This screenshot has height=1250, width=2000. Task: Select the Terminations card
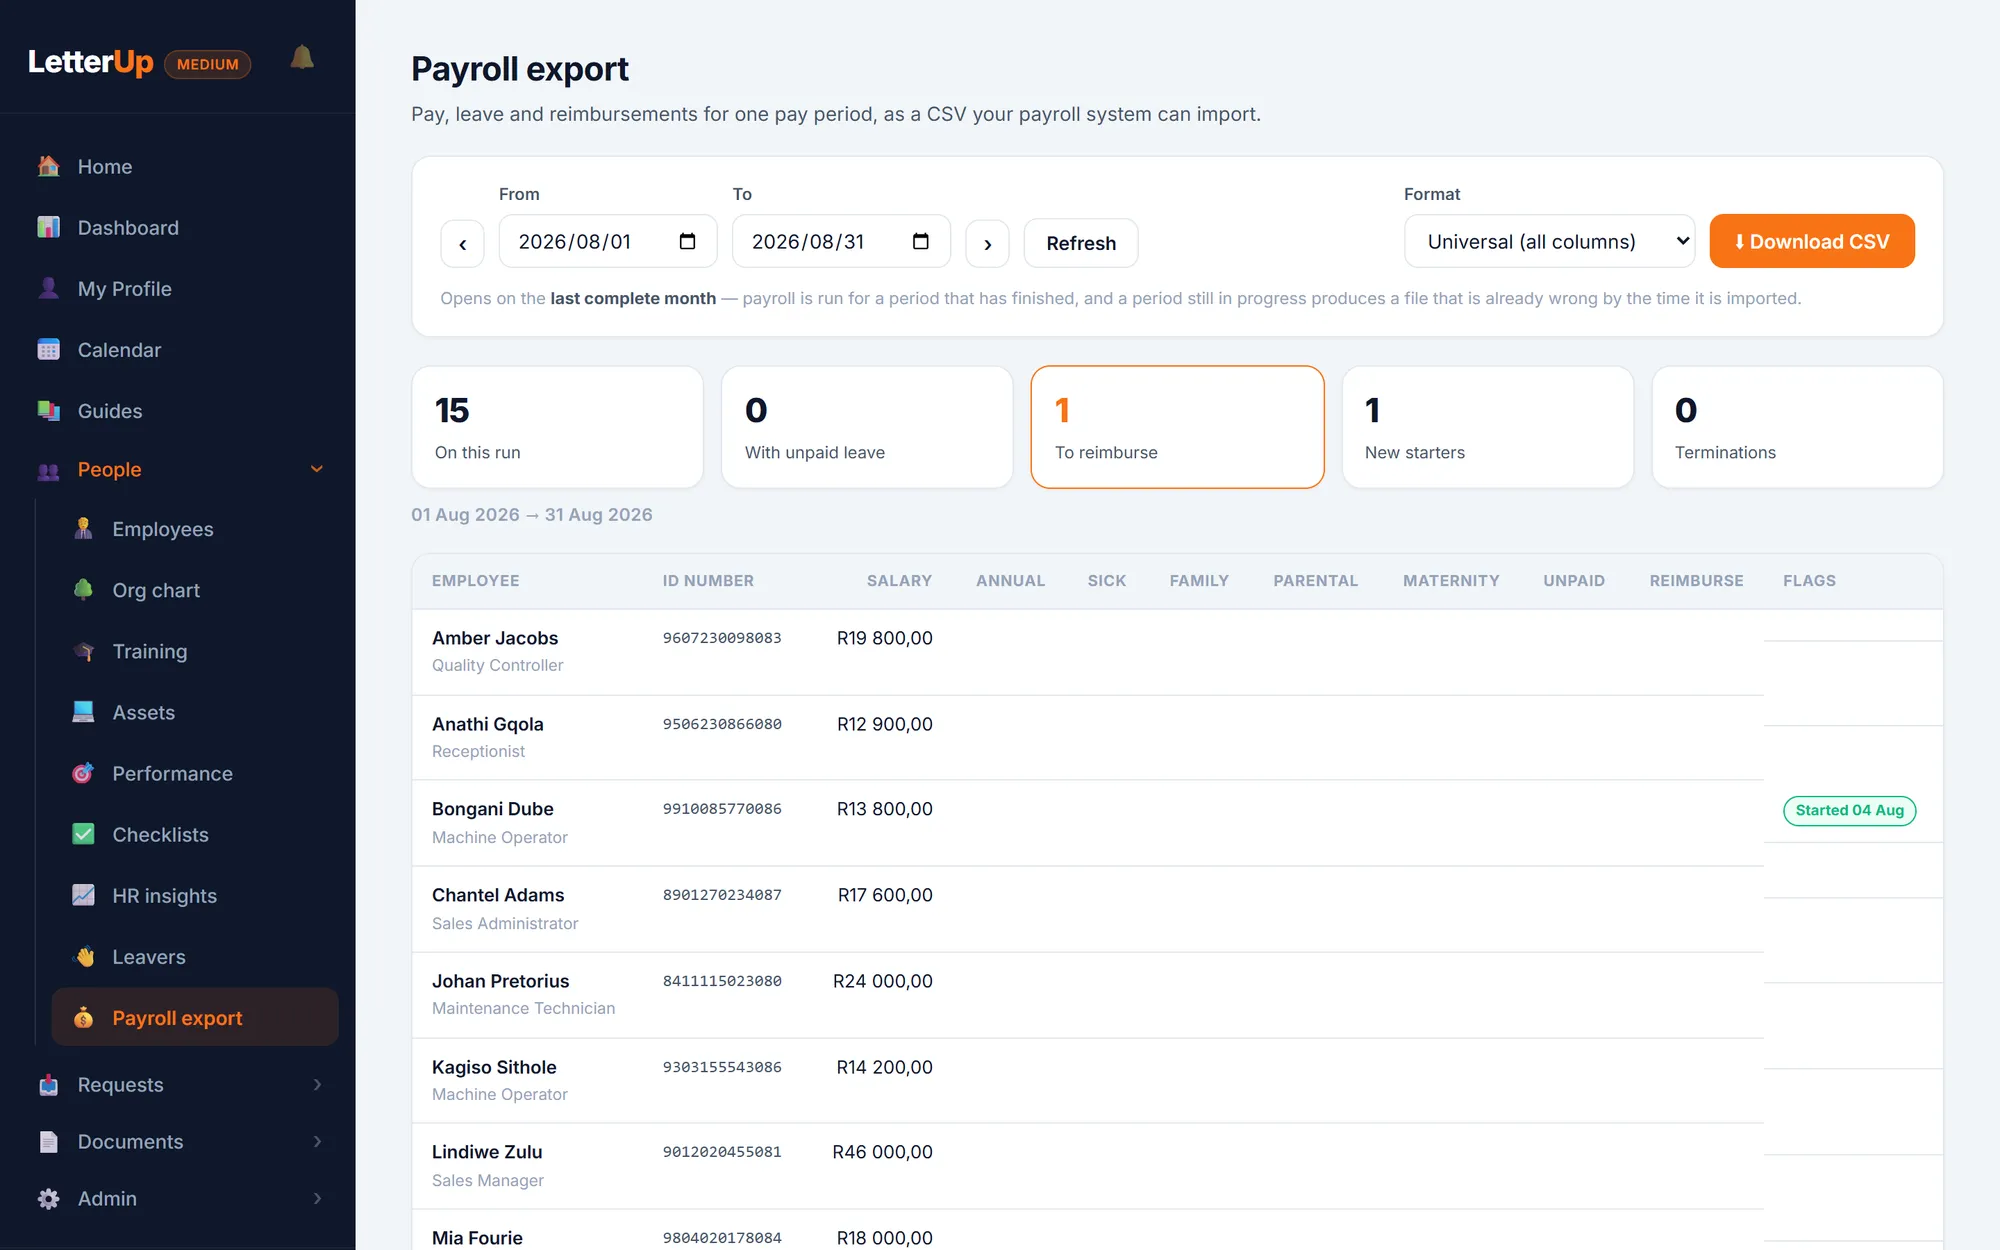click(x=1797, y=427)
